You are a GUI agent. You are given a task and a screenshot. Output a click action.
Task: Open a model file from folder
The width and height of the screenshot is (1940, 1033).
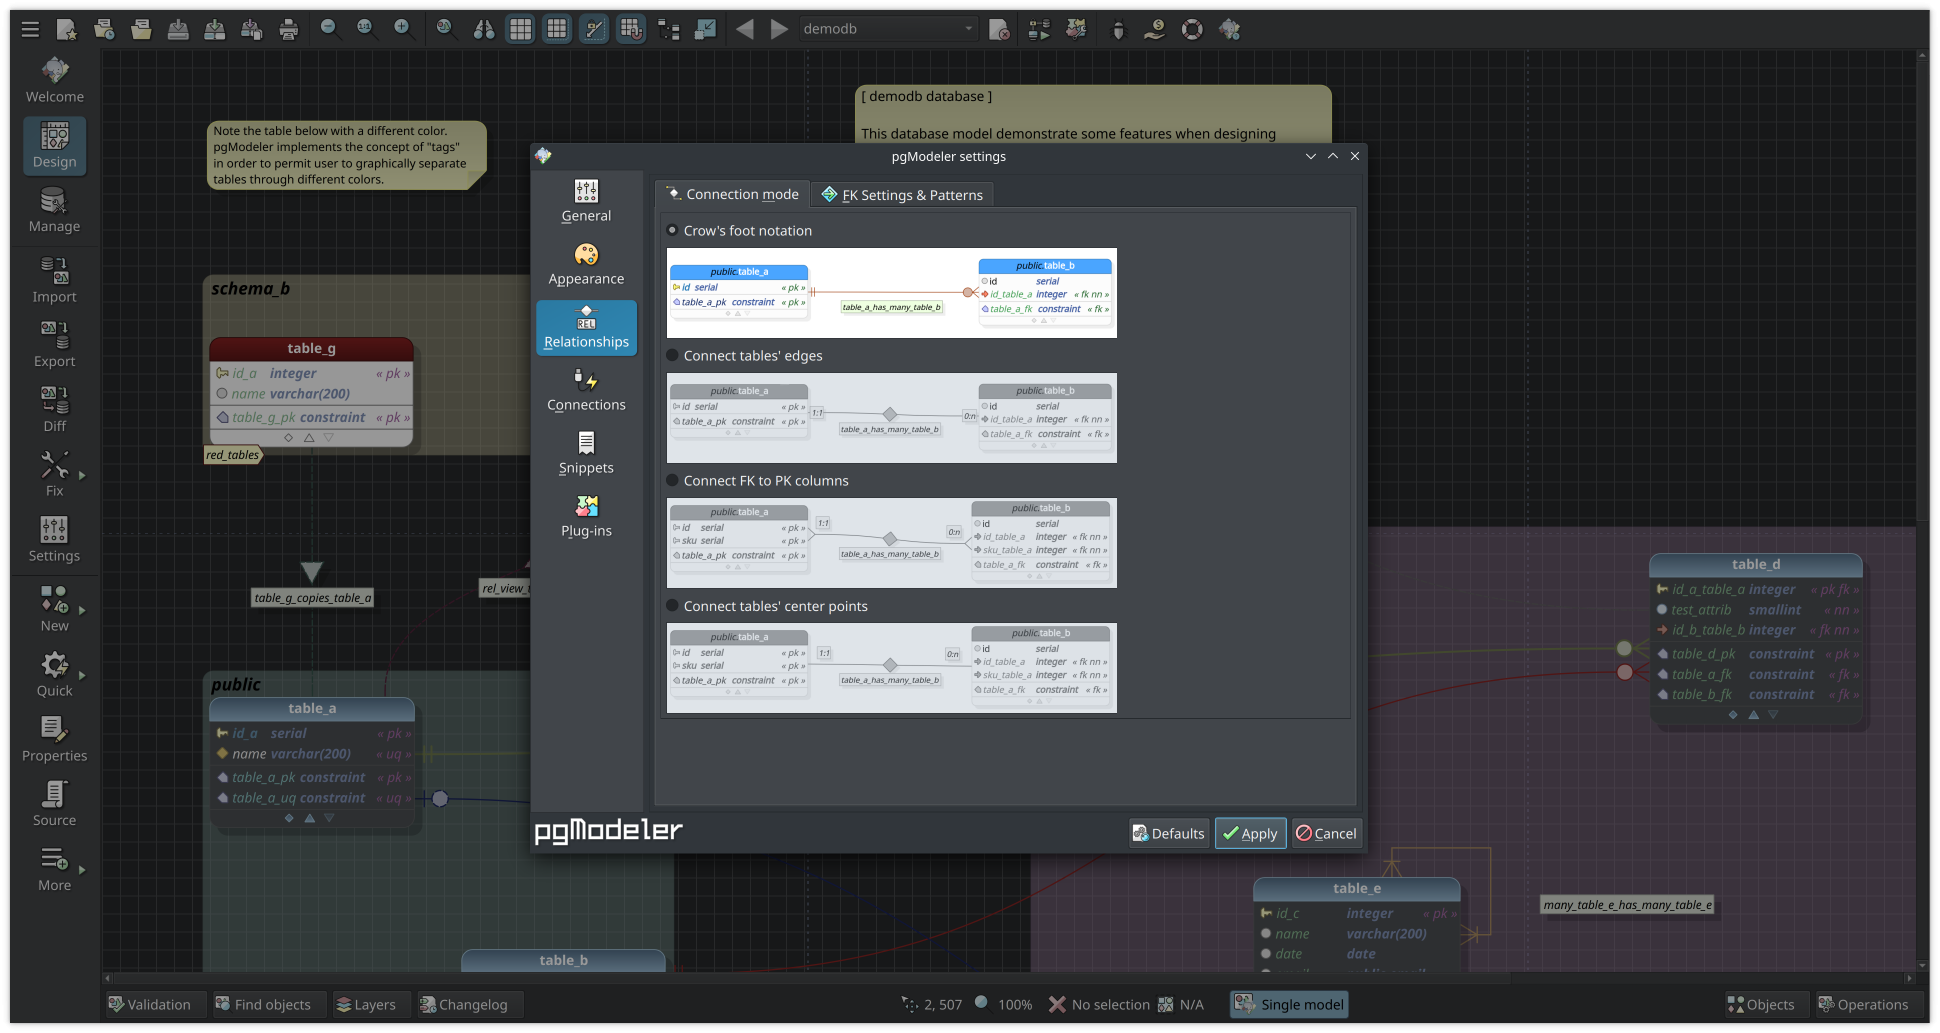141,29
